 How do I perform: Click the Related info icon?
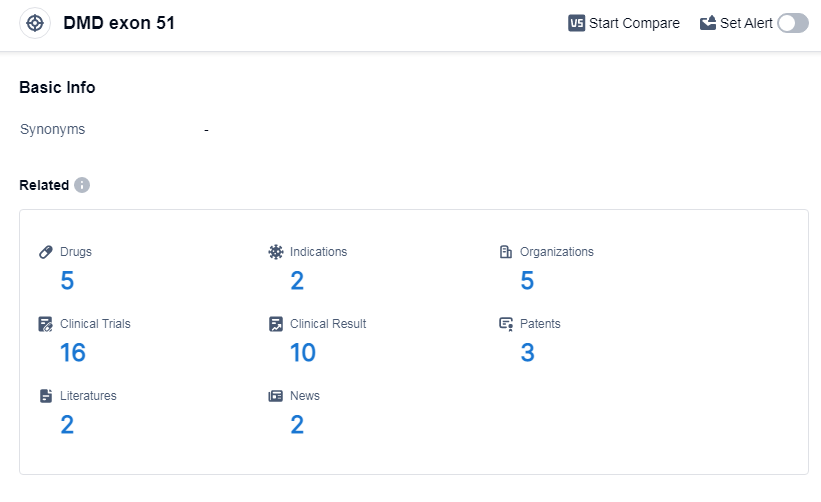pyautogui.click(x=82, y=185)
